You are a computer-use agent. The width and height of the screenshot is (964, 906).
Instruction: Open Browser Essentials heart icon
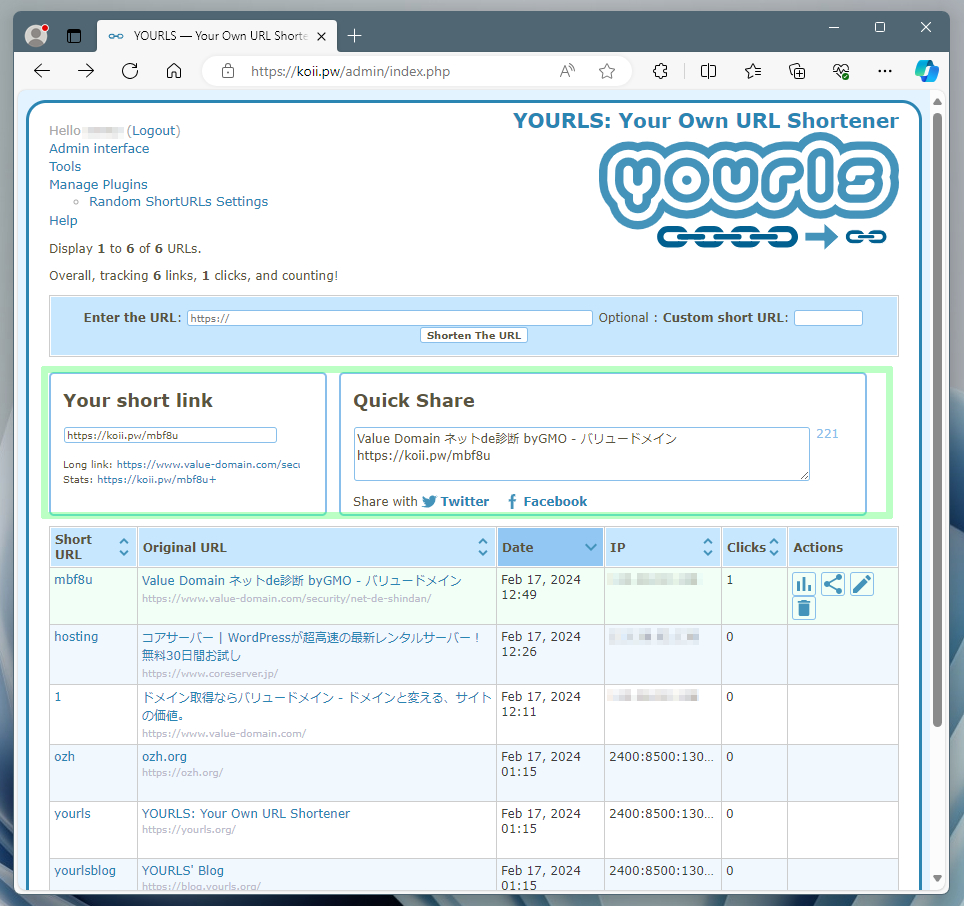coord(841,71)
